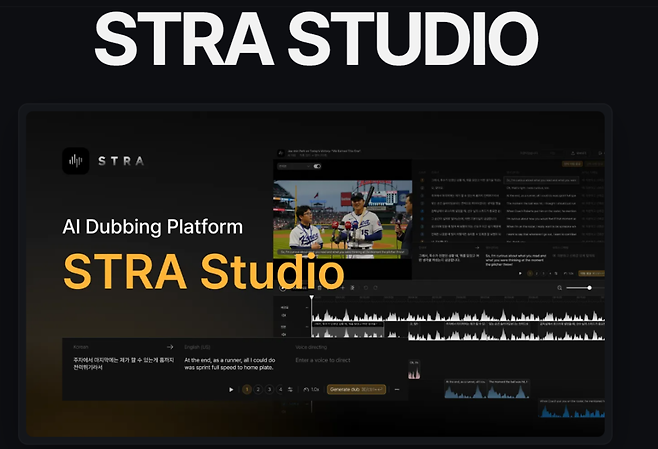The height and width of the screenshot is (449, 658).
Task: Click the gold generate button in upper detail panel
Action: click(x=592, y=274)
